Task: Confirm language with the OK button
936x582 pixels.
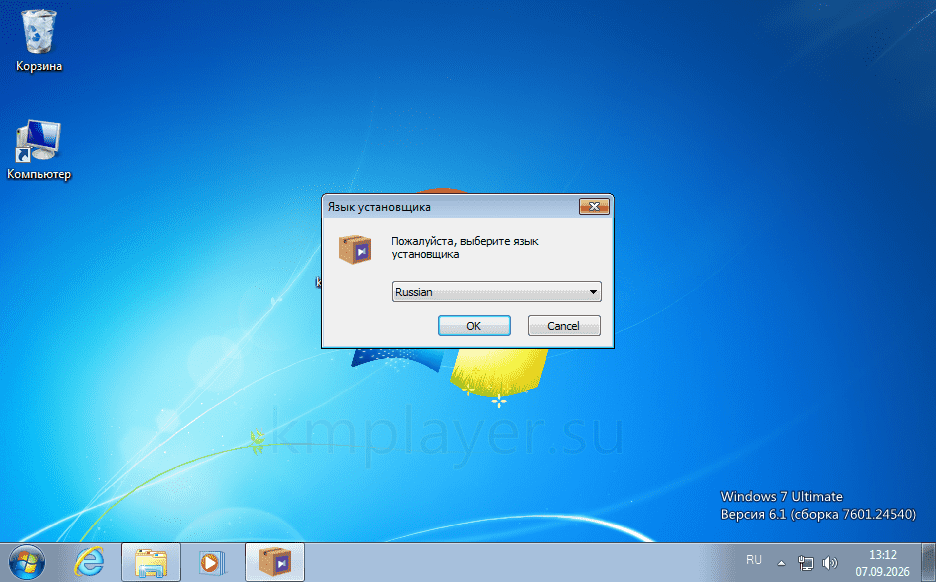Action: (x=474, y=326)
